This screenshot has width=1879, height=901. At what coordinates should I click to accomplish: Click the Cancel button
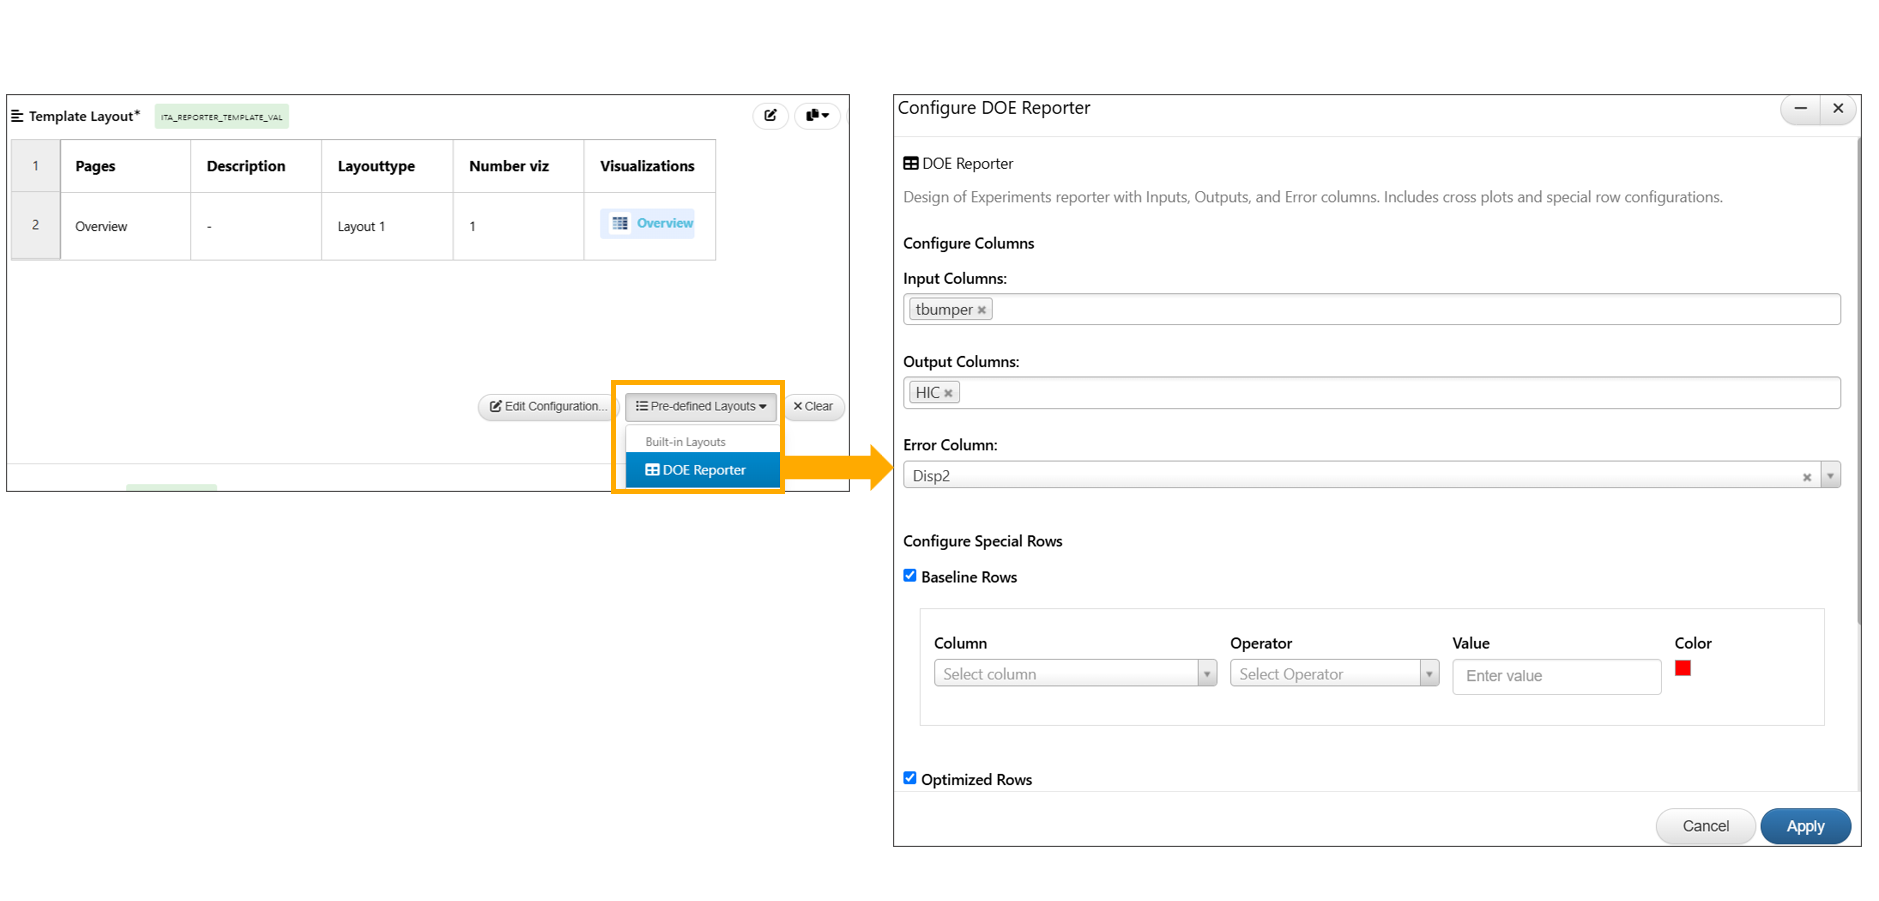click(1705, 826)
